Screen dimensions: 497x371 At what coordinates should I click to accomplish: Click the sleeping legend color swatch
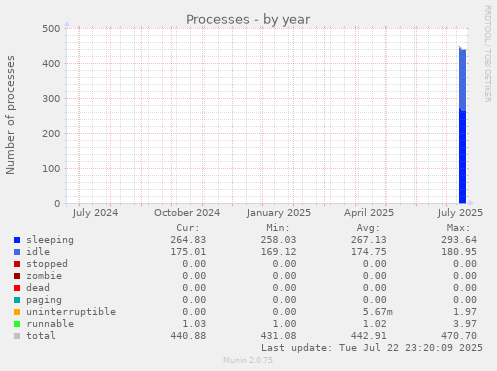[x=17, y=240]
